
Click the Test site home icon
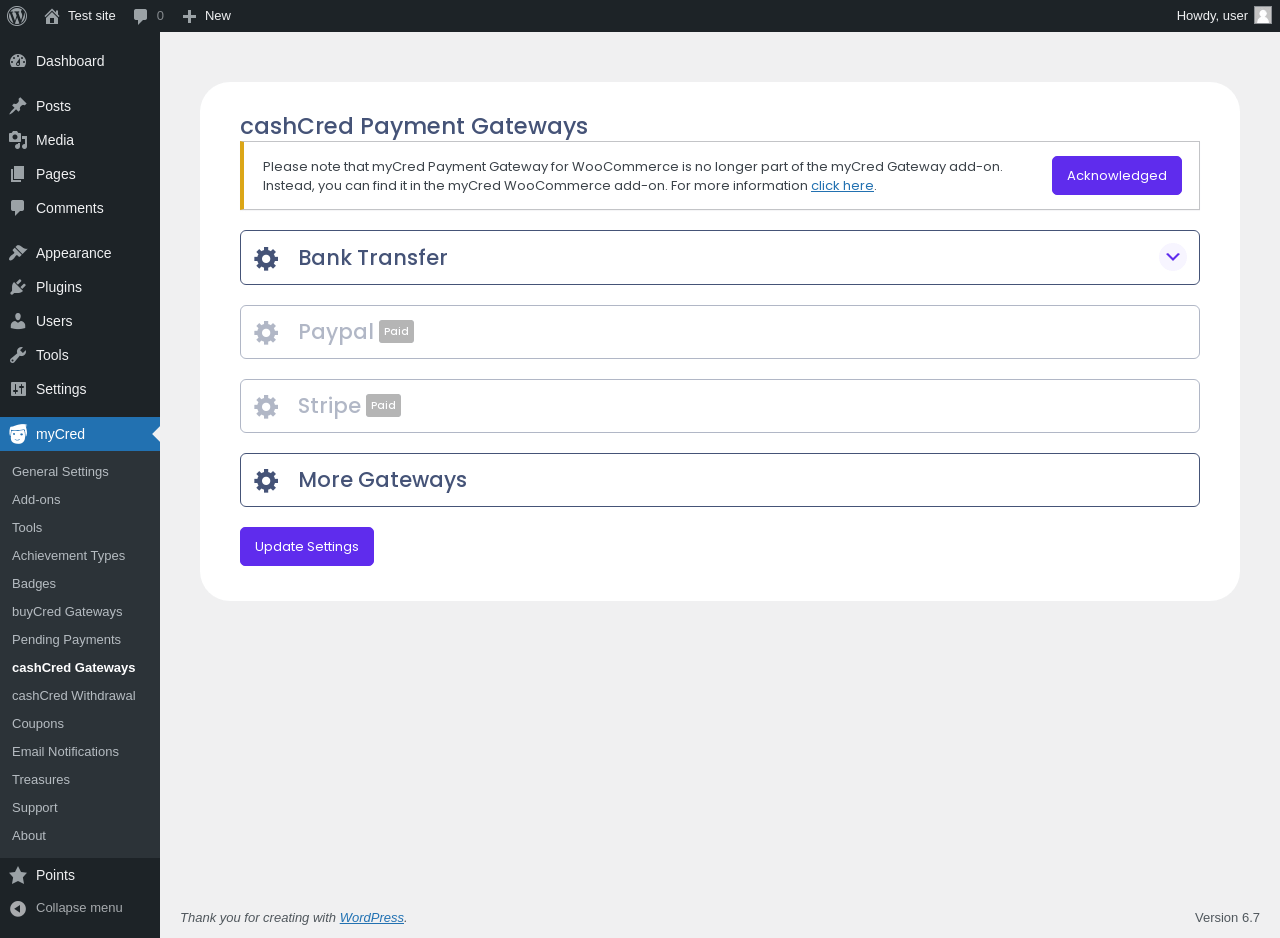[x=52, y=16]
